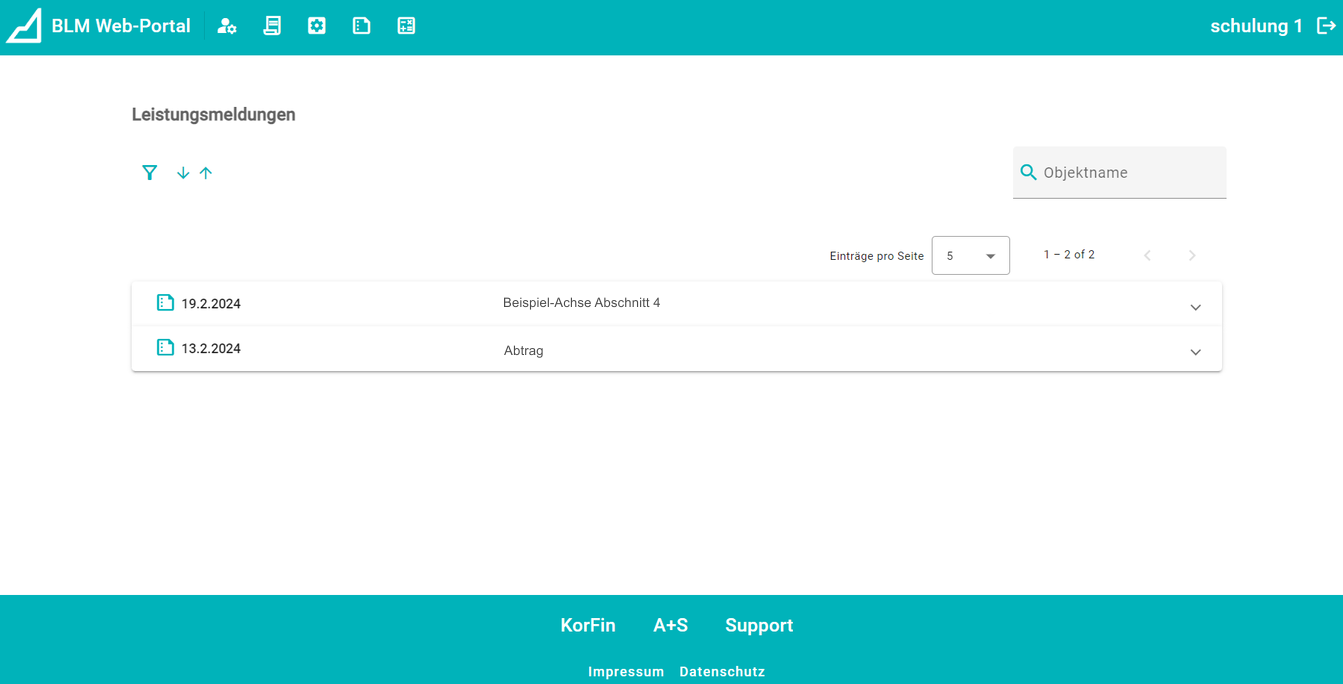Open the KorFin footer link

[x=588, y=625]
